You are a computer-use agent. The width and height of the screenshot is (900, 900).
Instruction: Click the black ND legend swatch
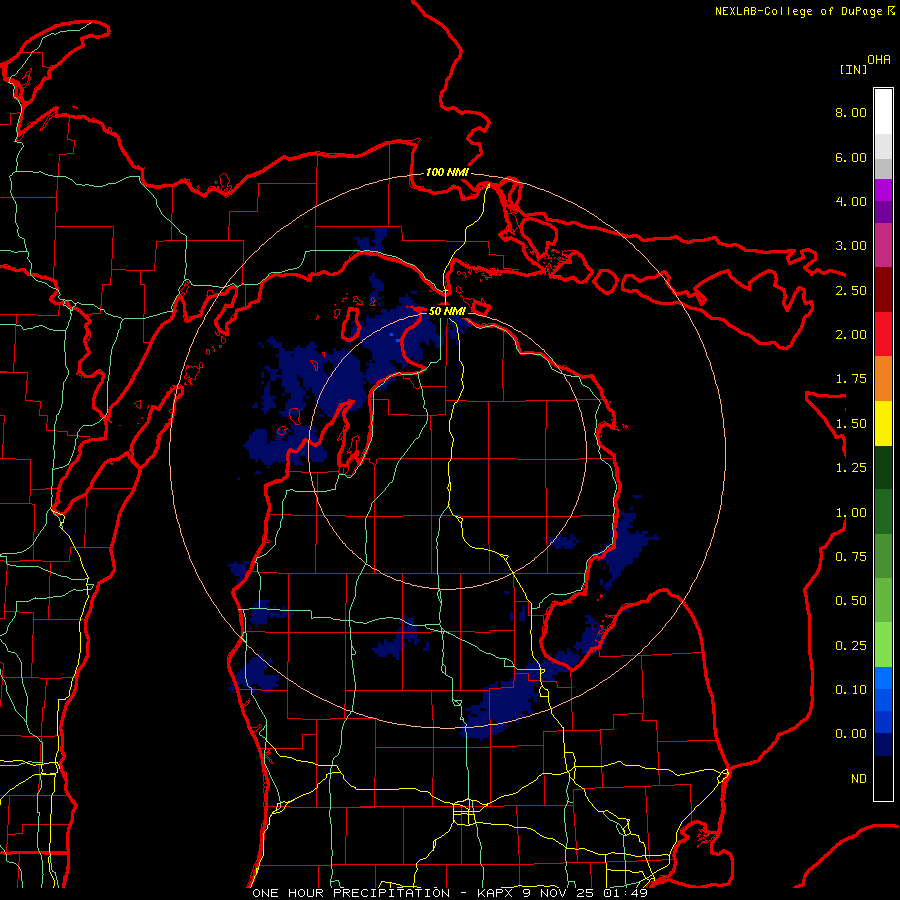883,778
